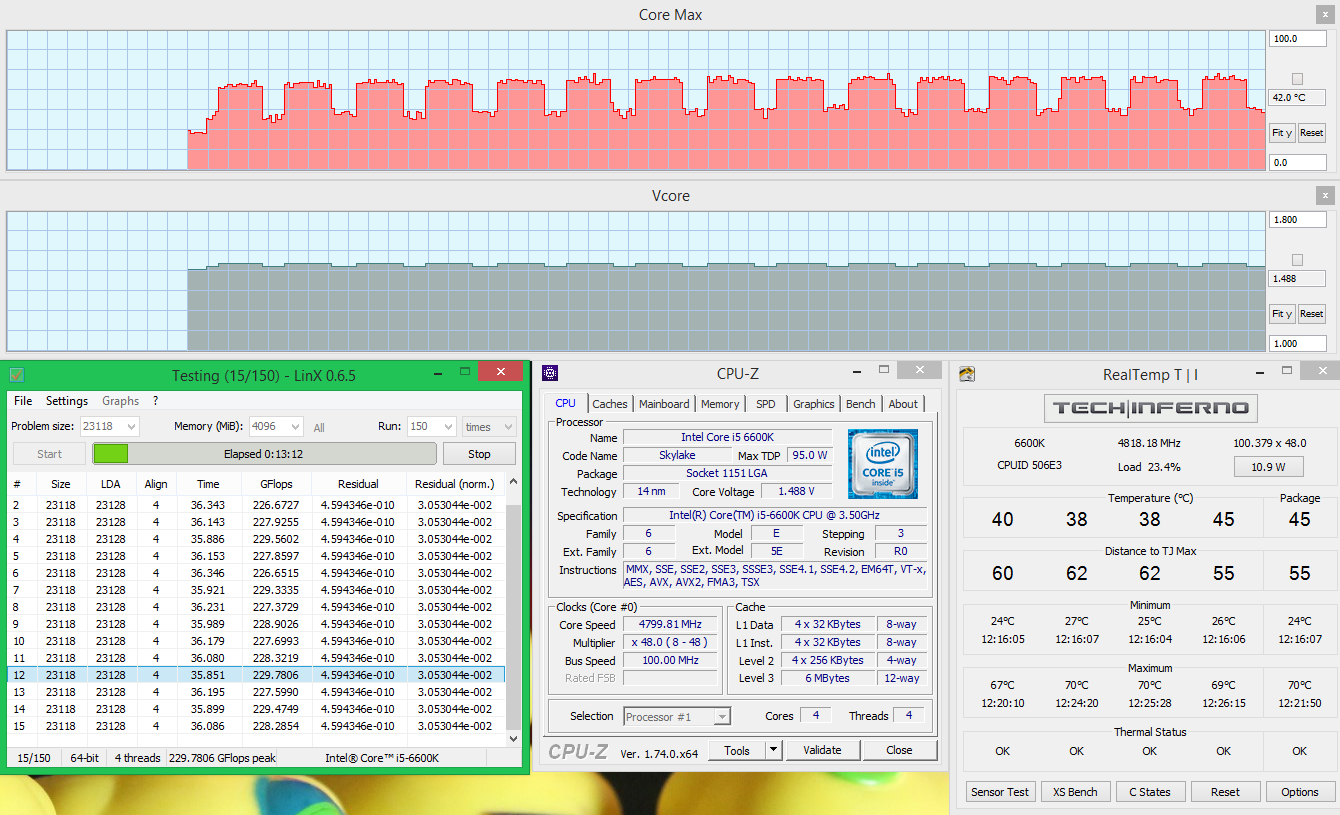Click the Core Speed value 4799.81 MHz
The image size is (1340, 815).
pos(669,624)
